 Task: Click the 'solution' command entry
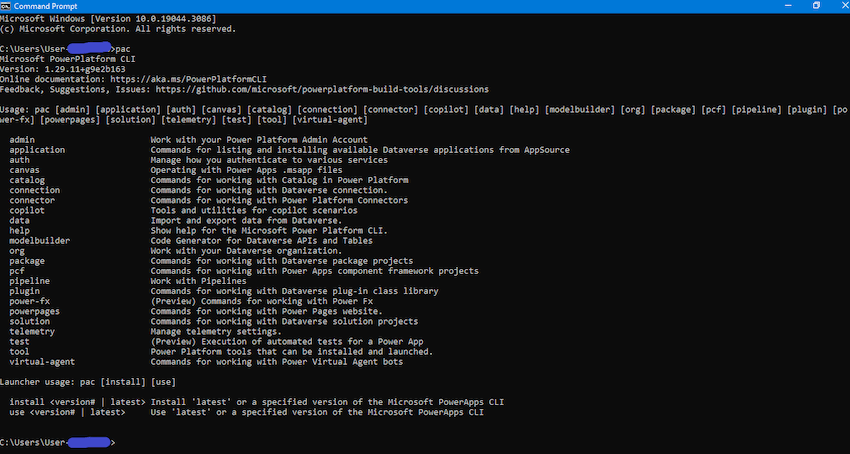[x=29, y=321]
